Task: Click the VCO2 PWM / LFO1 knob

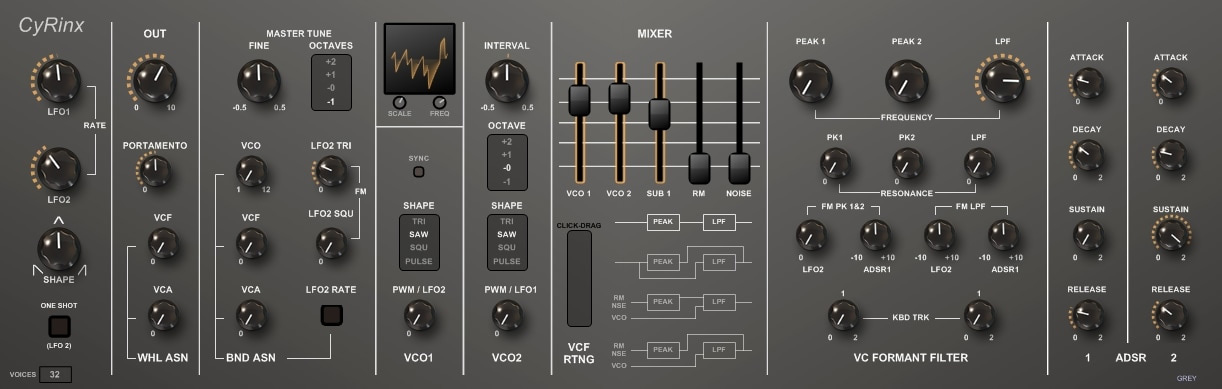Action: point(507,316)
